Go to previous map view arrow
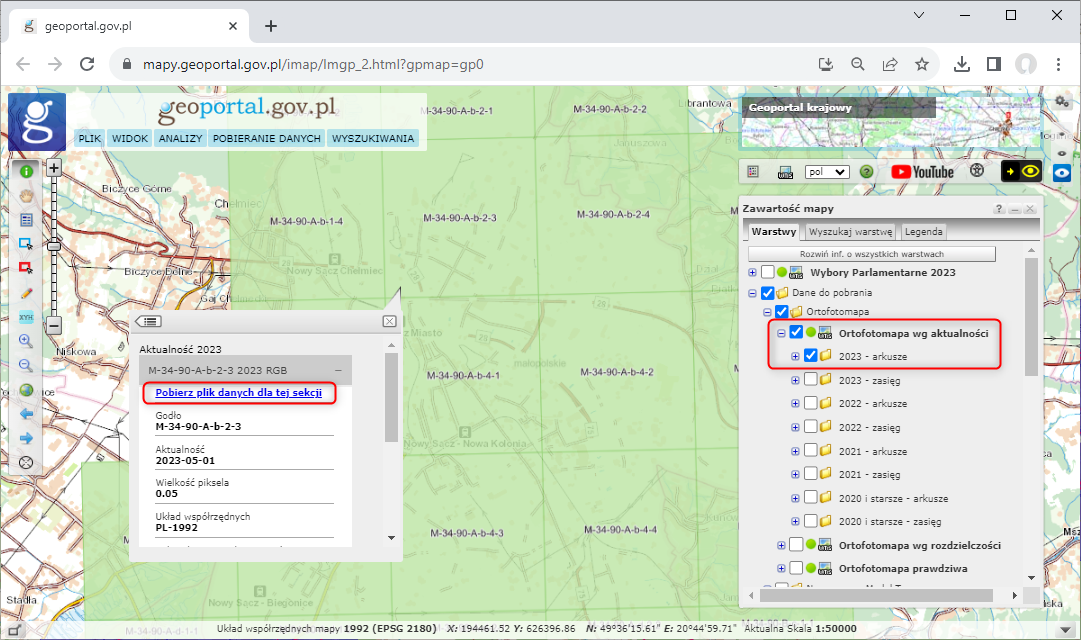This screenshot has width=1081, height=640. (x=27, y=414)
